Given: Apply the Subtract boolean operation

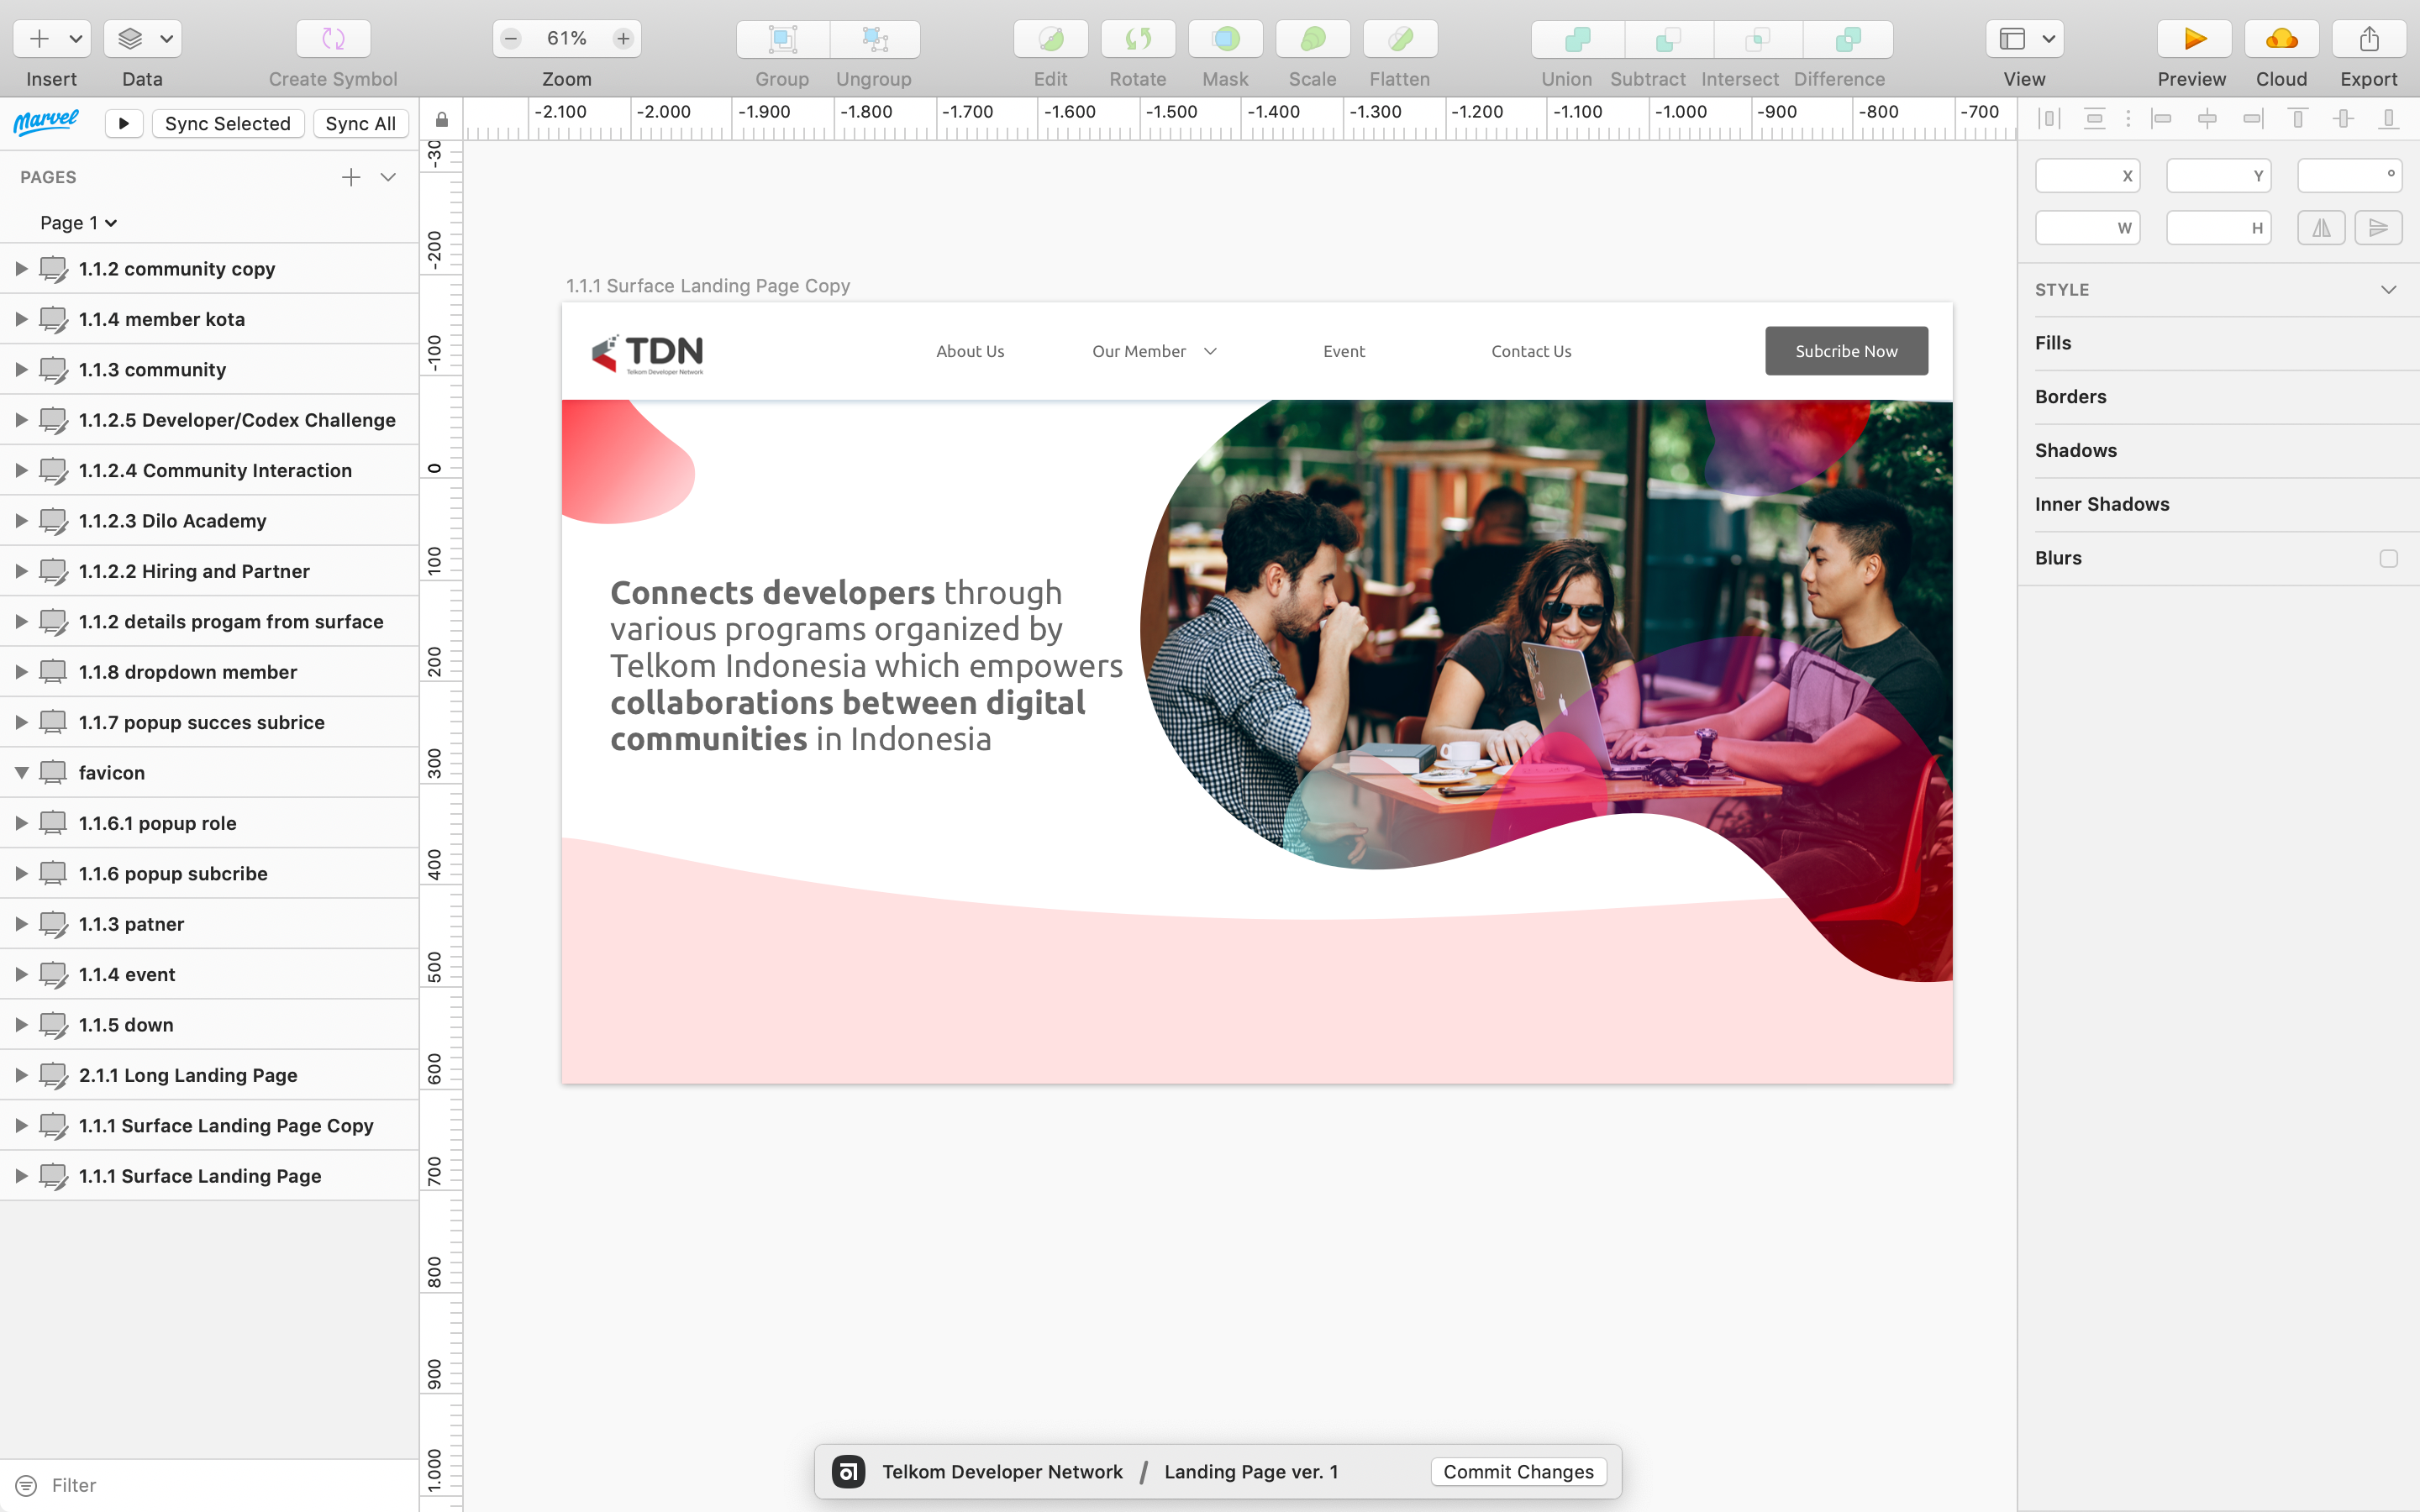Looking at the screenshot, I should coord(1668,39).
